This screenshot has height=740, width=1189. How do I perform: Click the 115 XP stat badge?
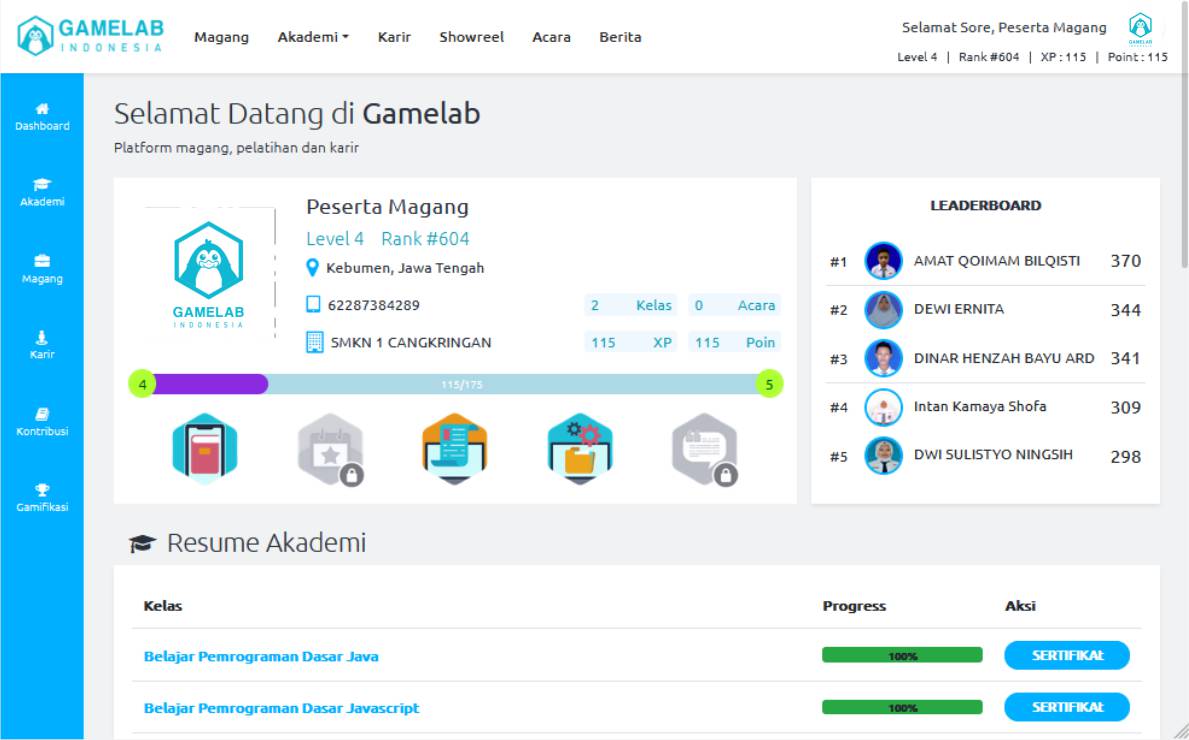(x=631, y=342)
